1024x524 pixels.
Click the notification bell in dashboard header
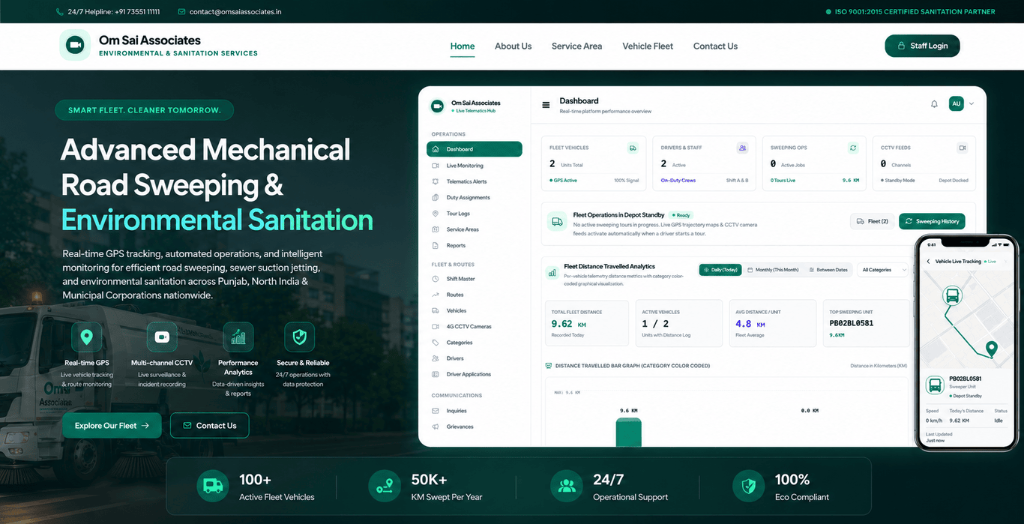coord(934,104)
